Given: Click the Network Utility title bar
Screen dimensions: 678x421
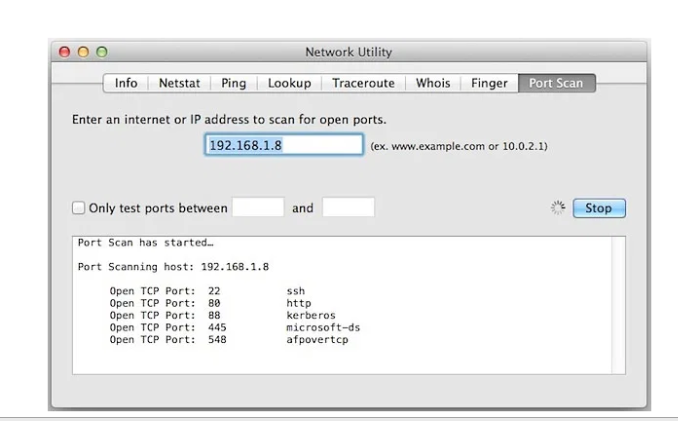Looking at the screenshot, I should tap(348, 52).
